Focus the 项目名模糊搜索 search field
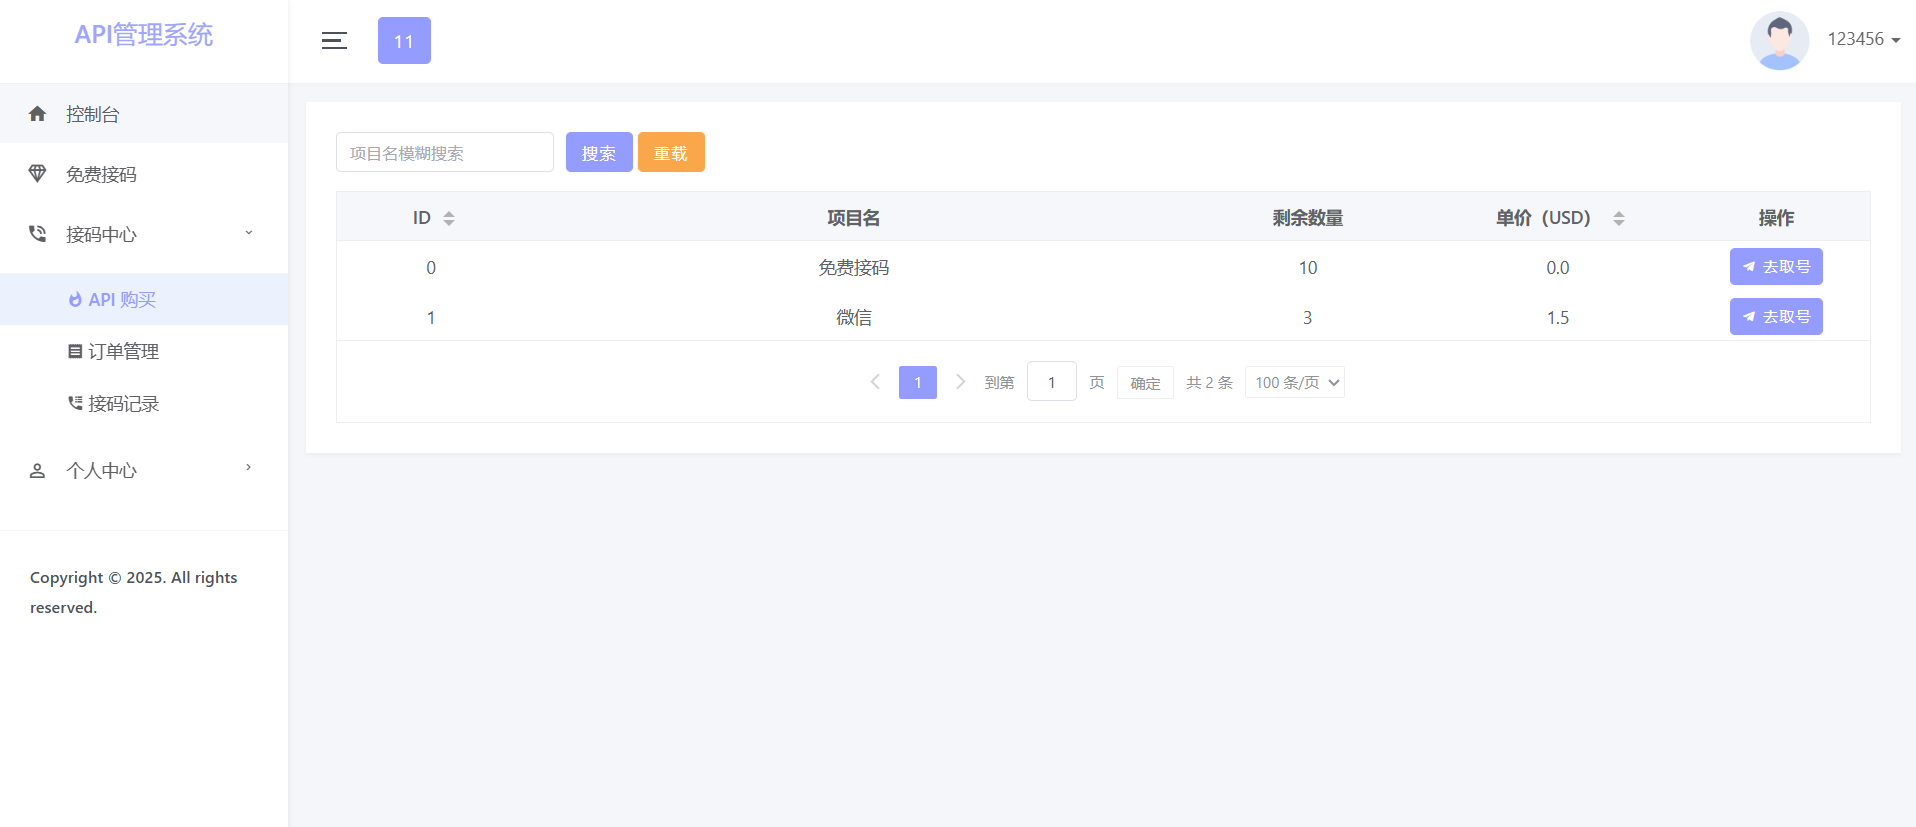The image size is (1916, 827). point(445,152)
